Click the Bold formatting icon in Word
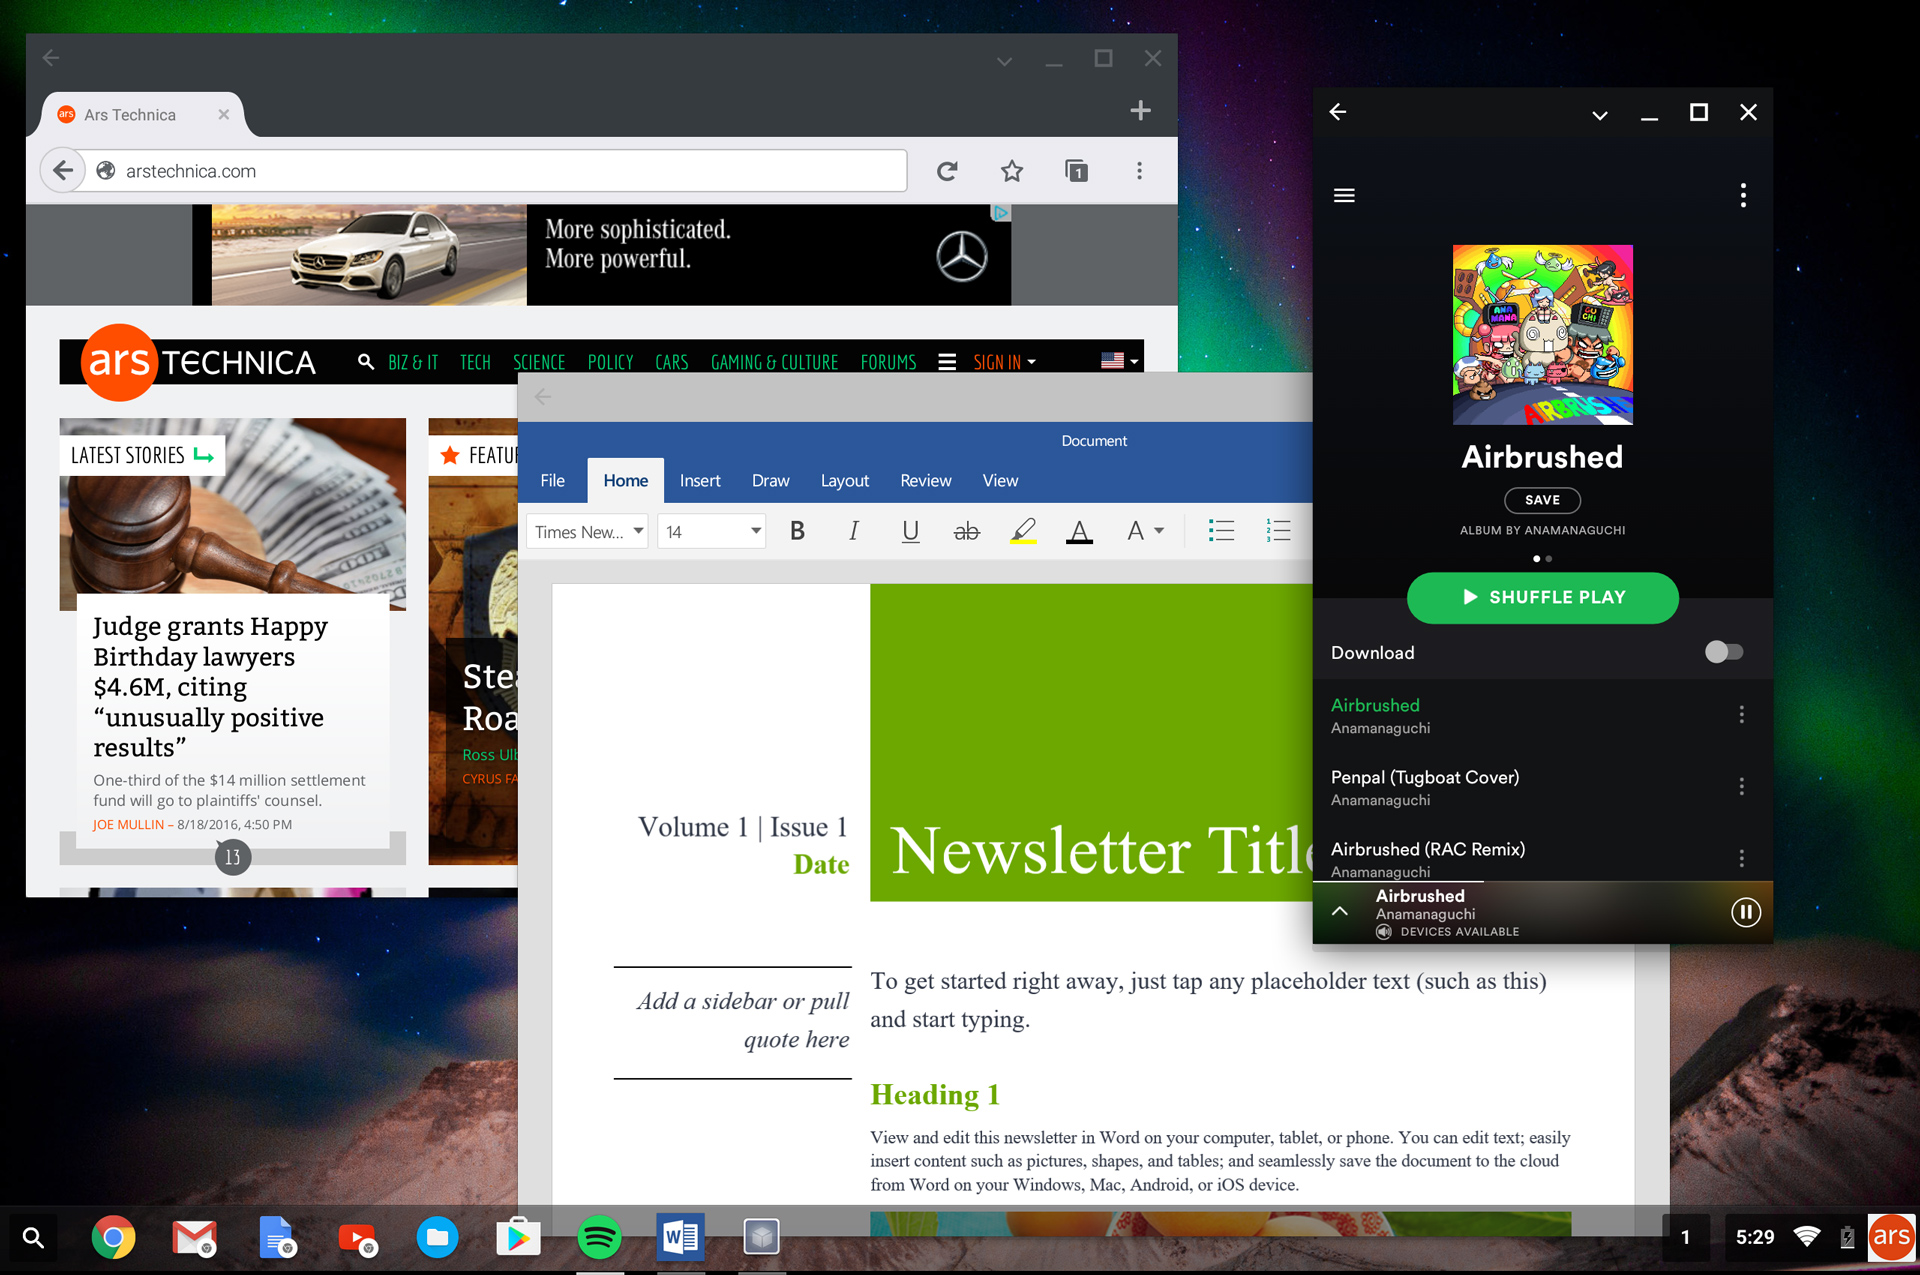 [x=797, y=531]
